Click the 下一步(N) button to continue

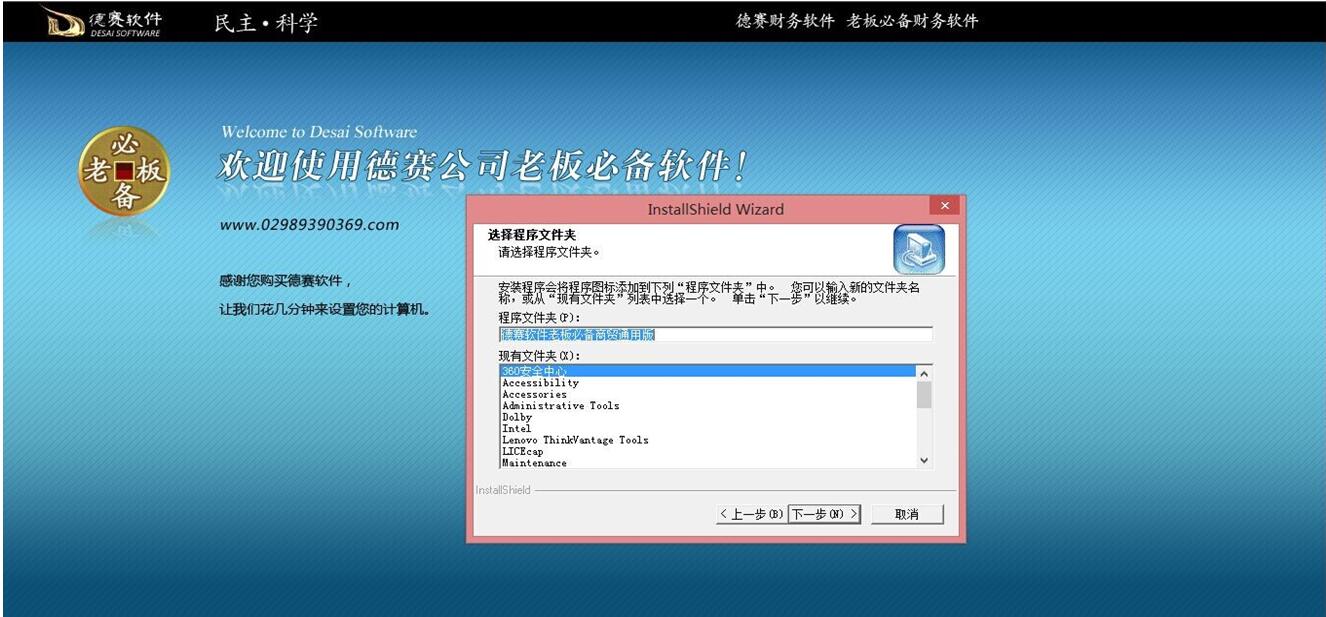824,514
